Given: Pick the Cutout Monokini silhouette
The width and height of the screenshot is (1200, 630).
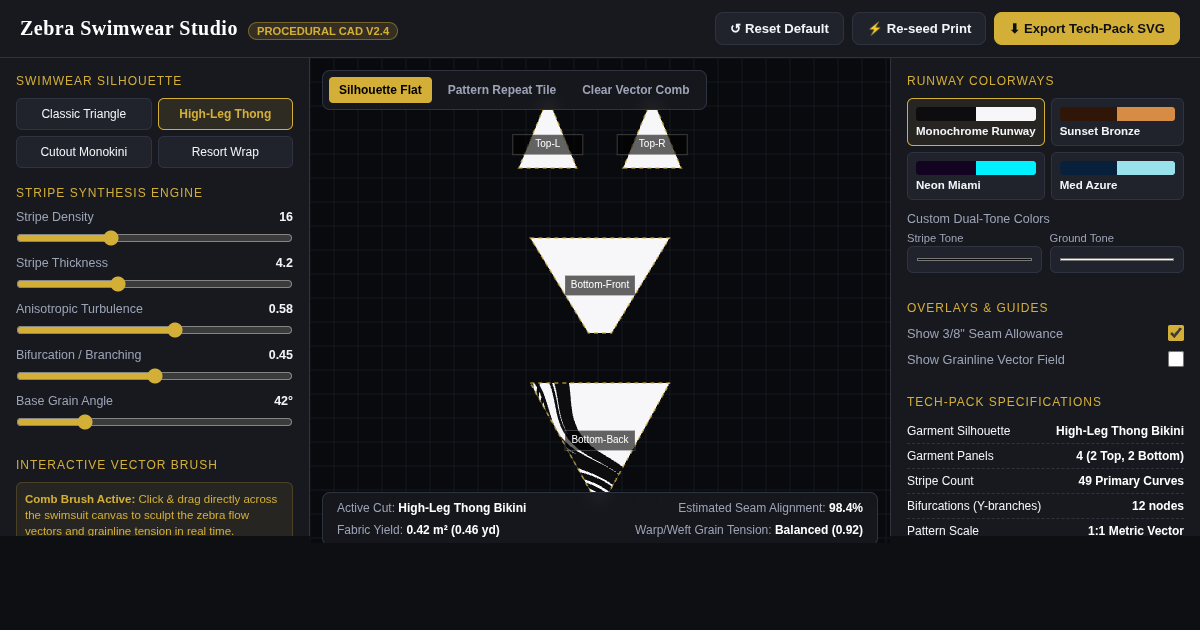Looking at the screenshot, I should (84, 152).
